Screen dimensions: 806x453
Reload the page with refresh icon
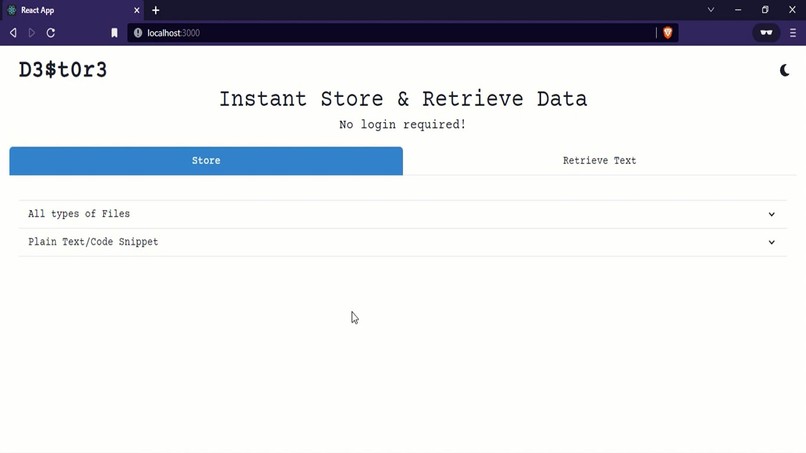(x=50, y=33)
